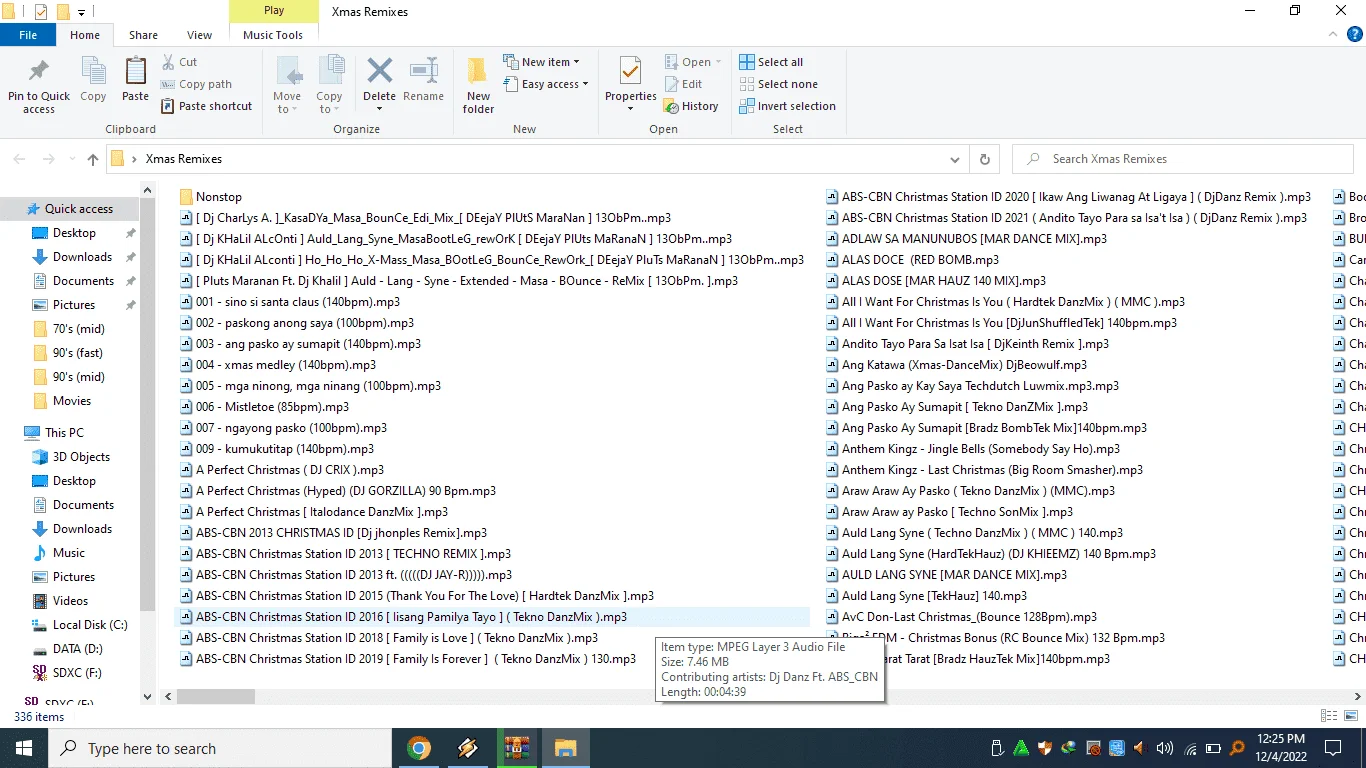
Task: Click Copy path in the ribbon
Action: pos(196,84)
